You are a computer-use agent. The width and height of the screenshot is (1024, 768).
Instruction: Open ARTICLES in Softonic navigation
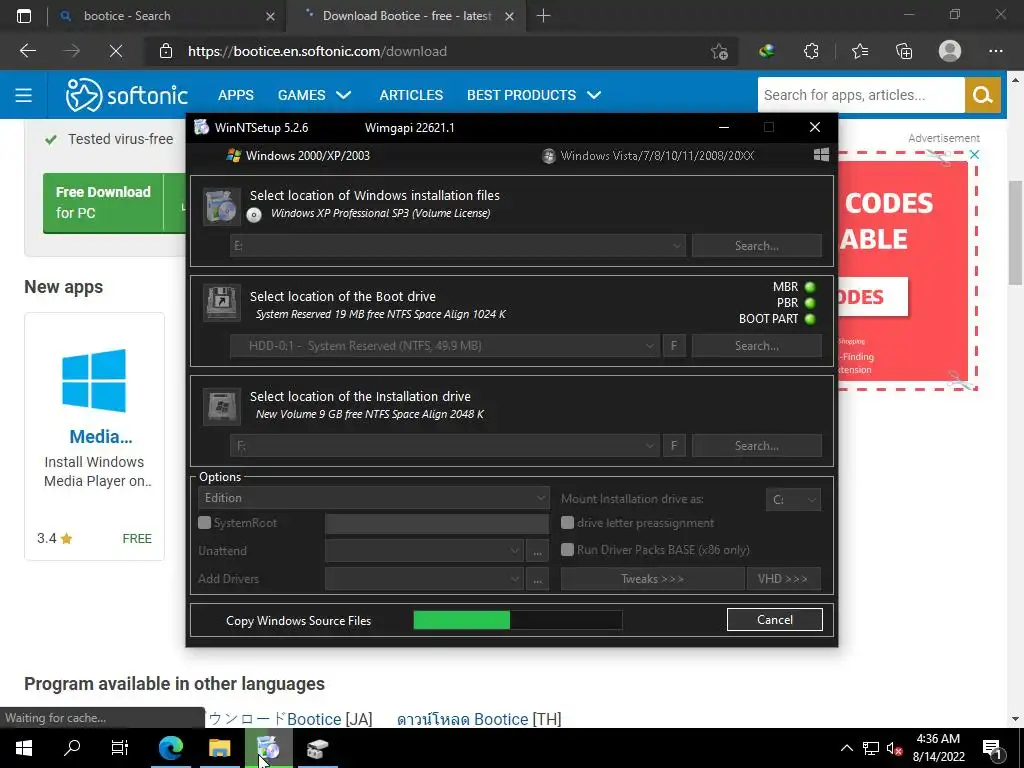tap(411, 95)
